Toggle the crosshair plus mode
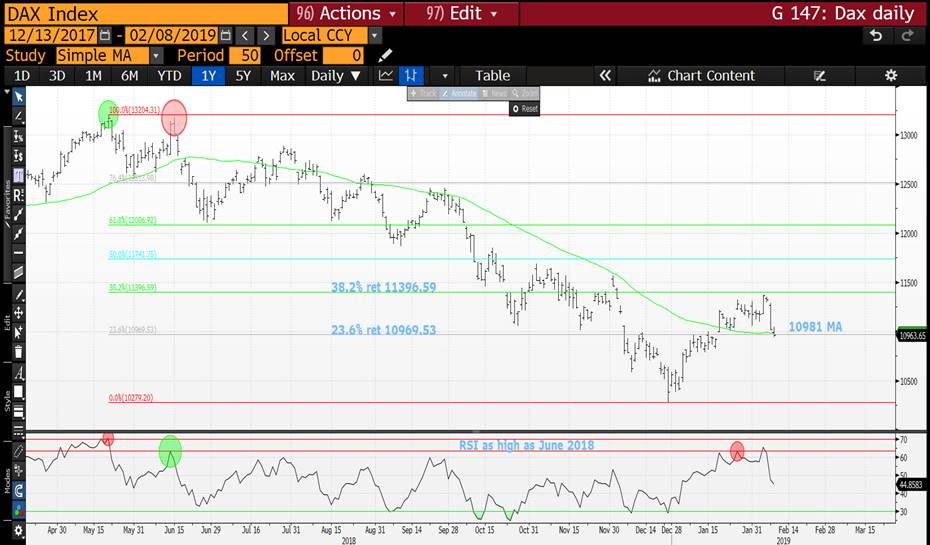This screenshot has width=930, height=545. [x=18, y=471]
